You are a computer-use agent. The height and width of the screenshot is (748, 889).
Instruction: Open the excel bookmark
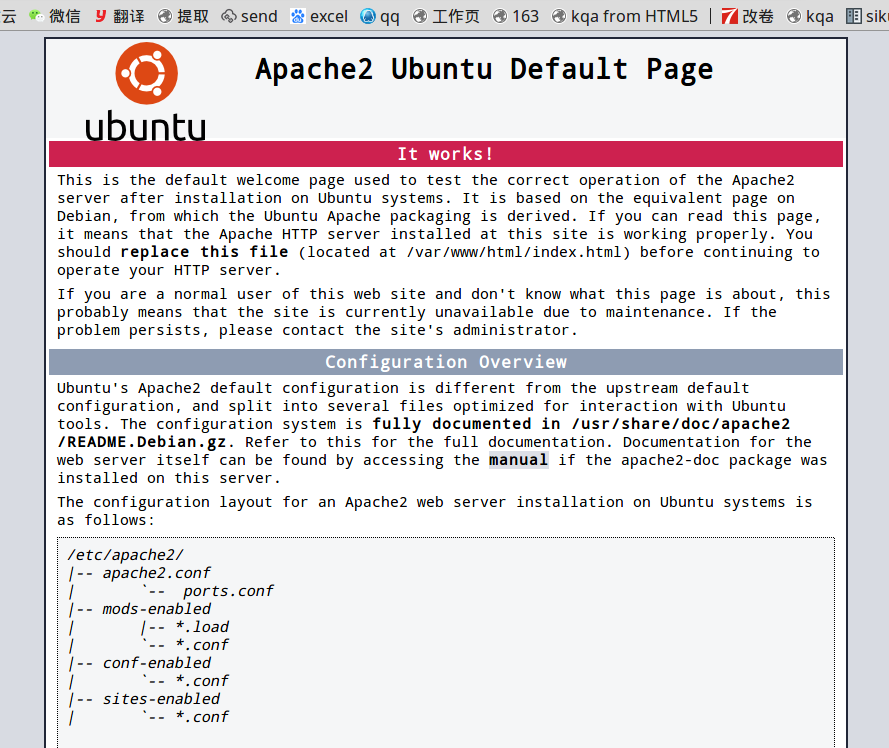[319, 16]
